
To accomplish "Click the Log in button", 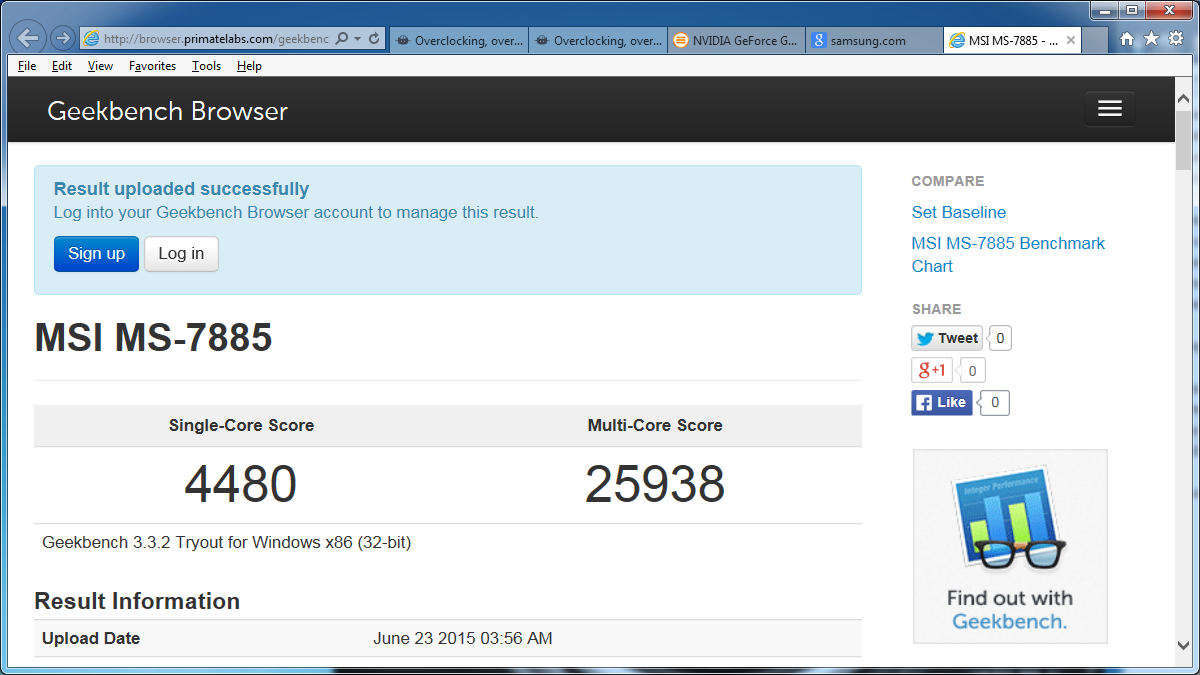I will (x=181, y=254).
